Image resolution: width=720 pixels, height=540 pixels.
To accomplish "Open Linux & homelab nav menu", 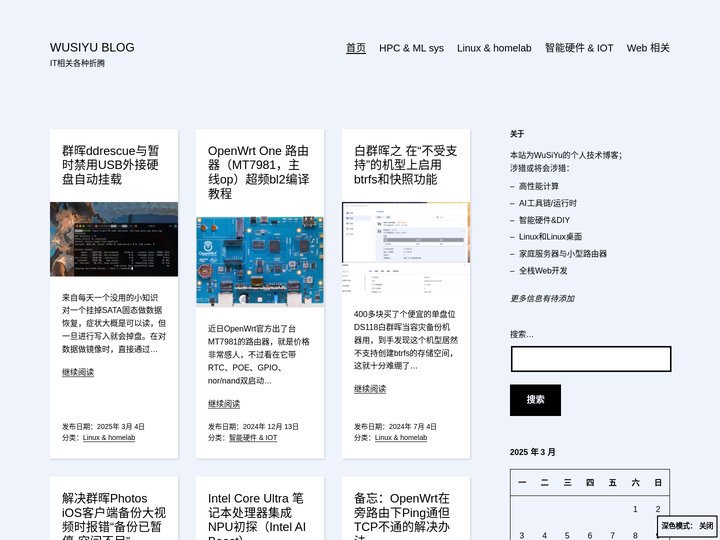I will click(x=494, y=48).
